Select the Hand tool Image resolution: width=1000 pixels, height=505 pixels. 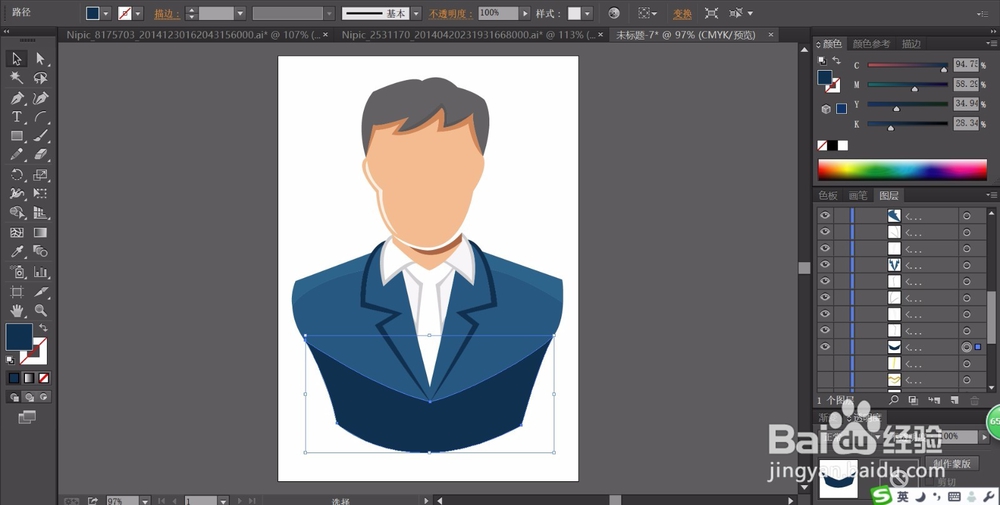(x=17, y=310)
